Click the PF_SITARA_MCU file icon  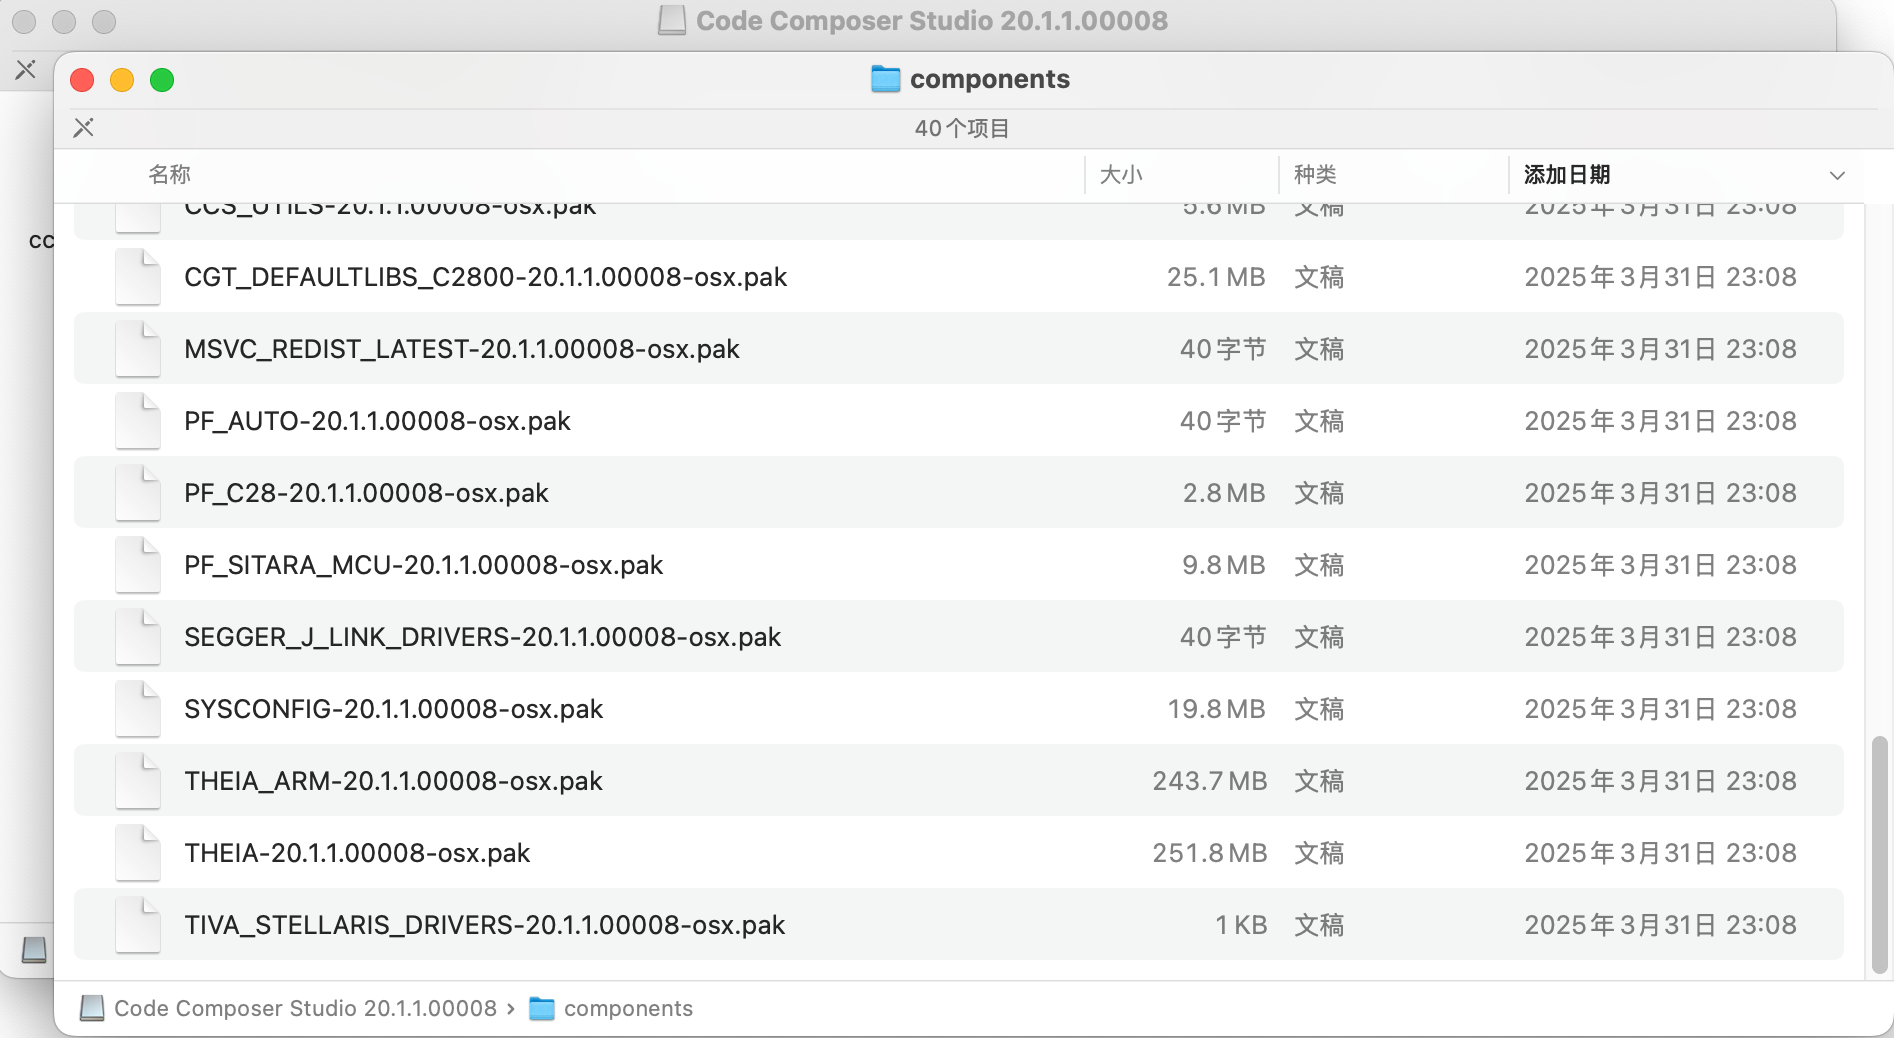[x=138, y=565]
